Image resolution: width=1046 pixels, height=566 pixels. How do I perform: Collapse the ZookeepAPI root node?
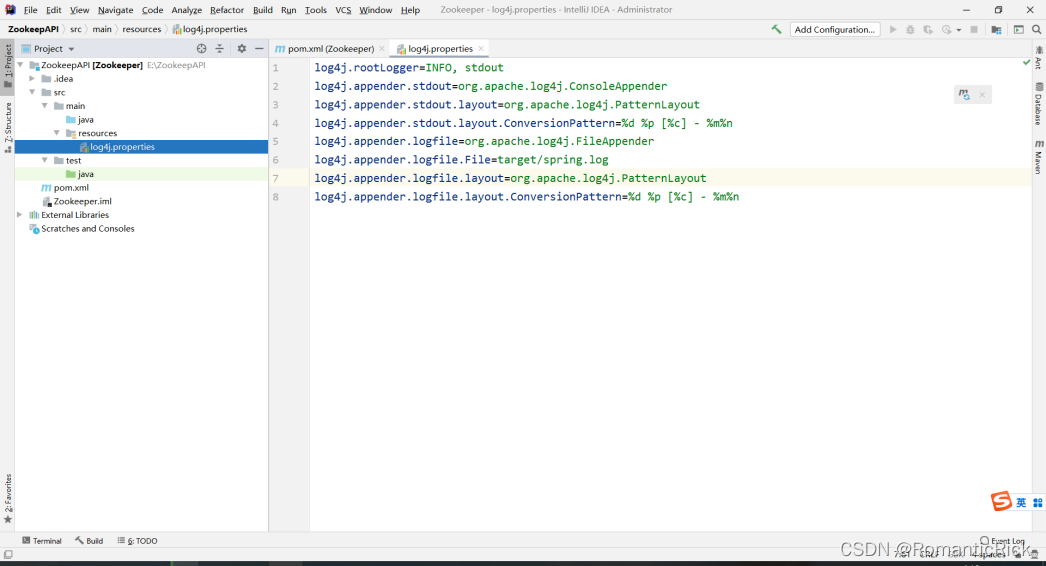(x=21, y=65)
